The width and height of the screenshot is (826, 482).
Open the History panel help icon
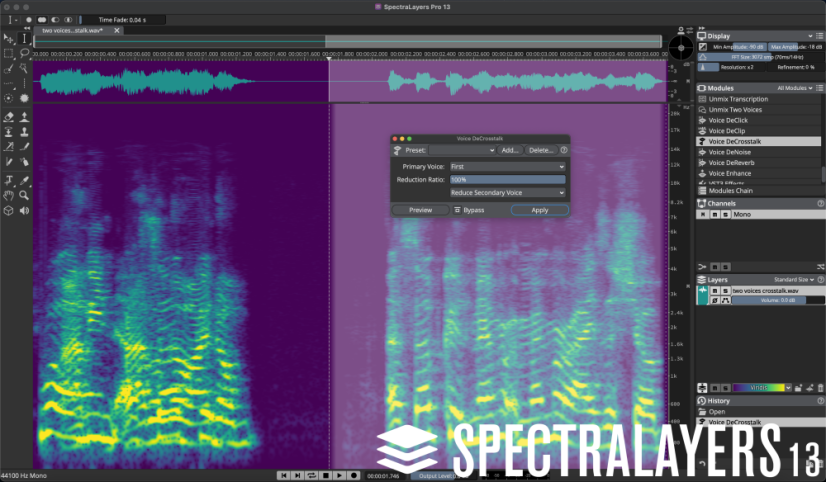[x=820, y=401]
